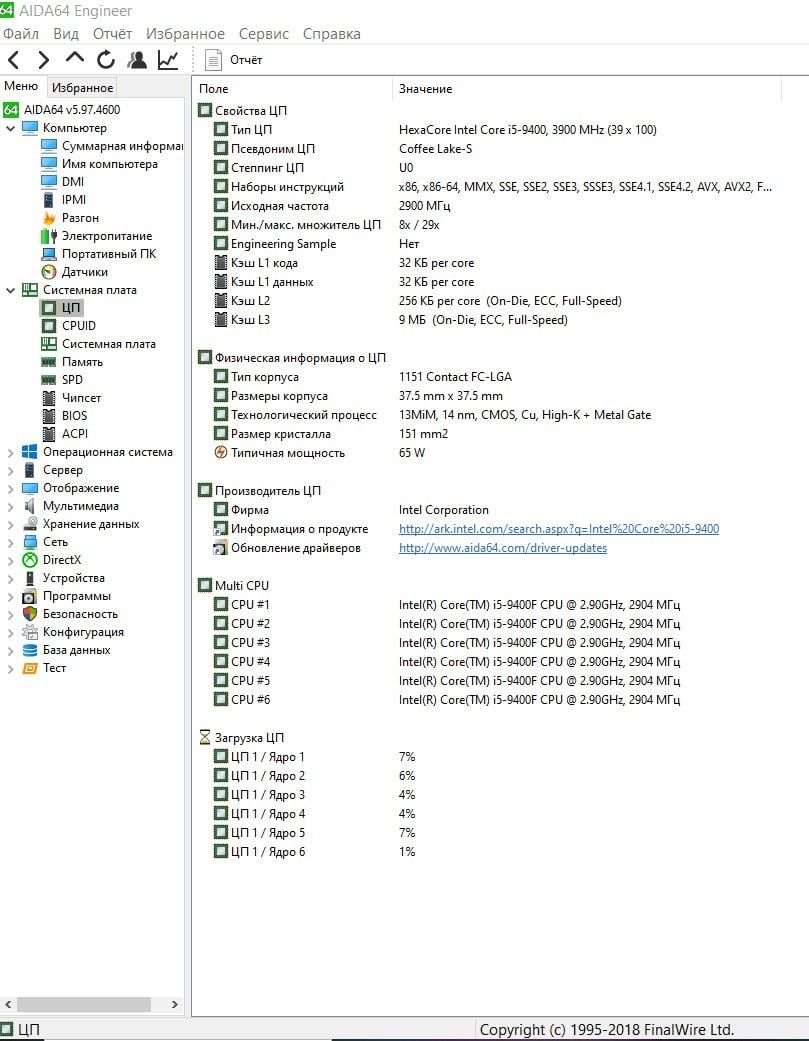Expand the Отображение tree node
The width and height of the screenshot is (809, 1041).
(x=10, y=489)
